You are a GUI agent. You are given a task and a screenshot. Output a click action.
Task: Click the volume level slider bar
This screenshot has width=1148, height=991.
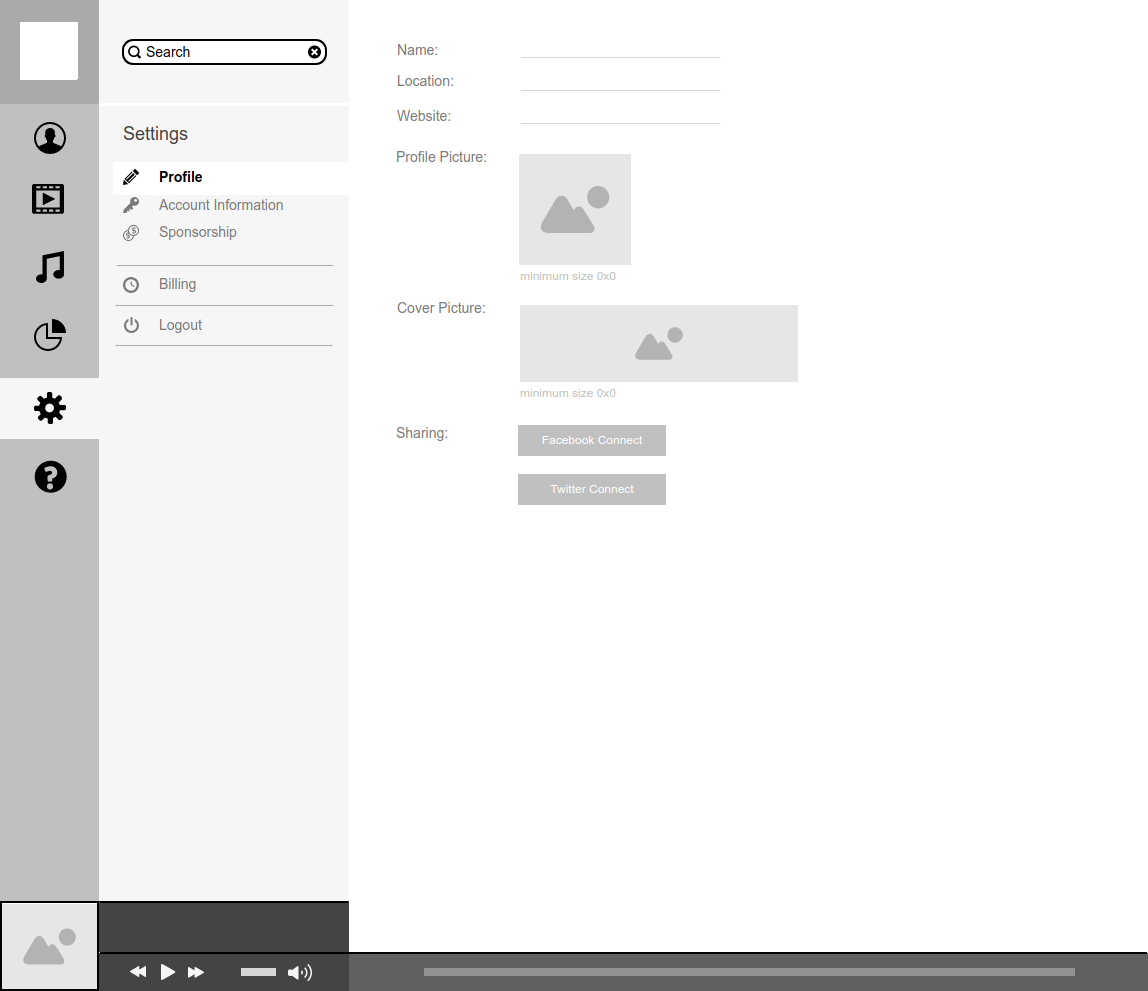pos(258,972)
